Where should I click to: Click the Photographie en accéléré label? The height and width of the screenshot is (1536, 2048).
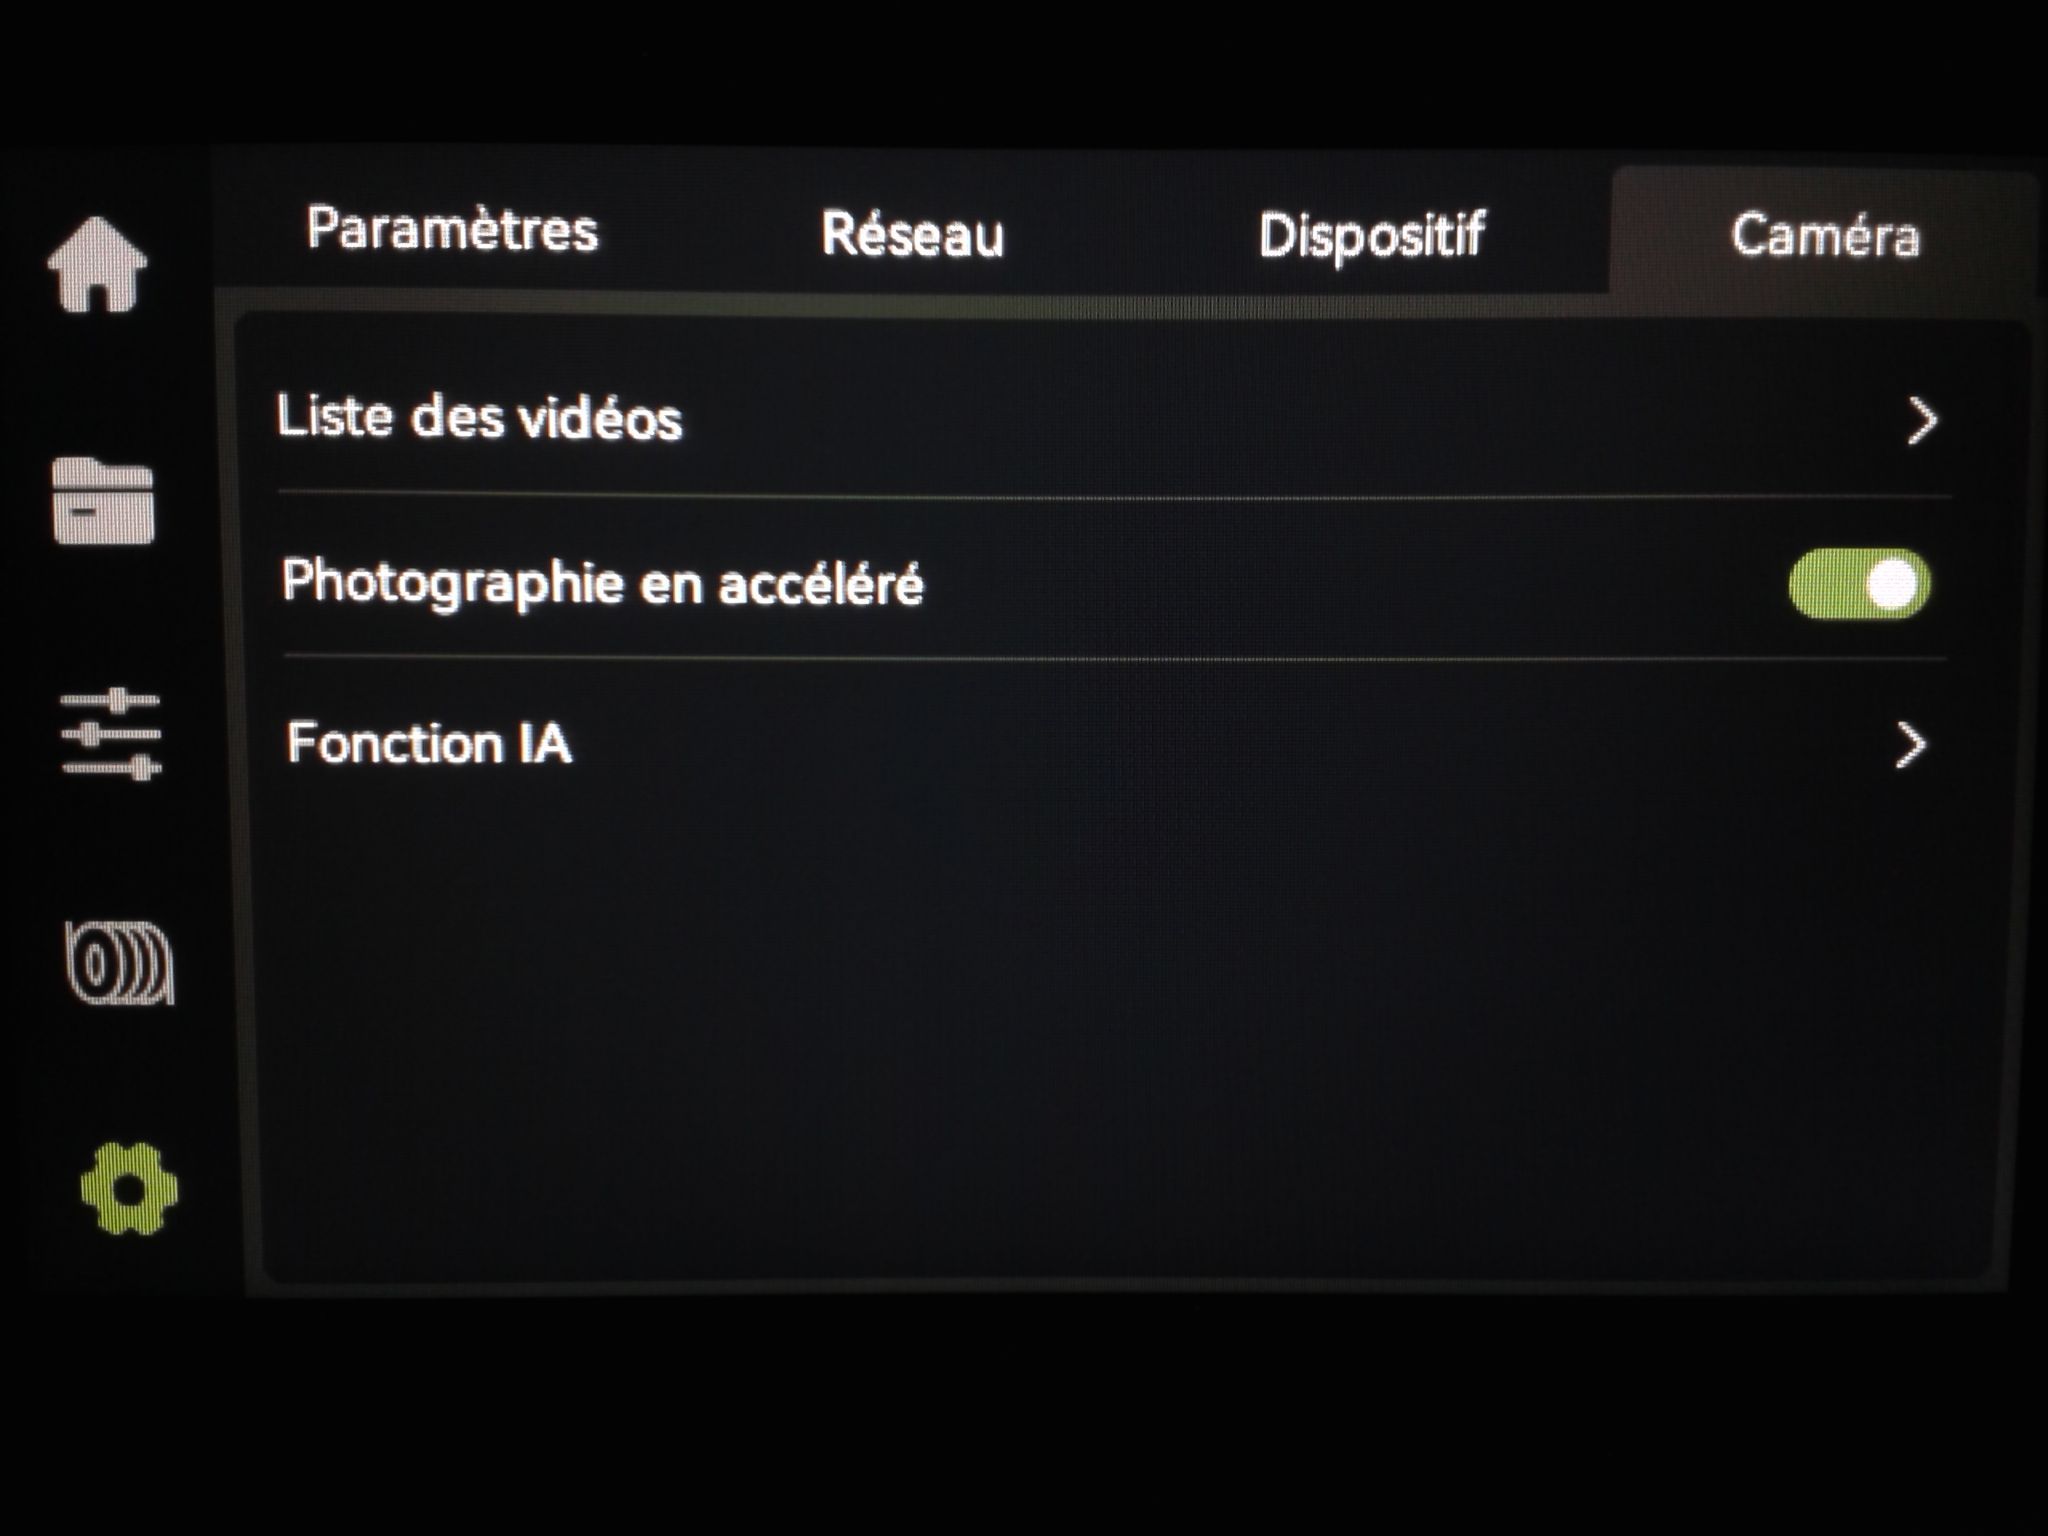tap(602, 583)
